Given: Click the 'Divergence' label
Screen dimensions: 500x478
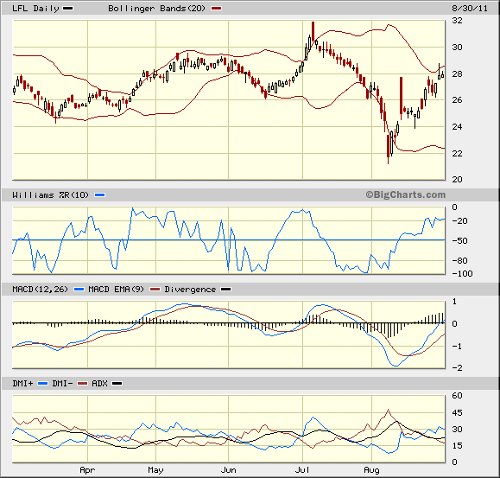Looking at the screenshot, I should coord(190,289).
